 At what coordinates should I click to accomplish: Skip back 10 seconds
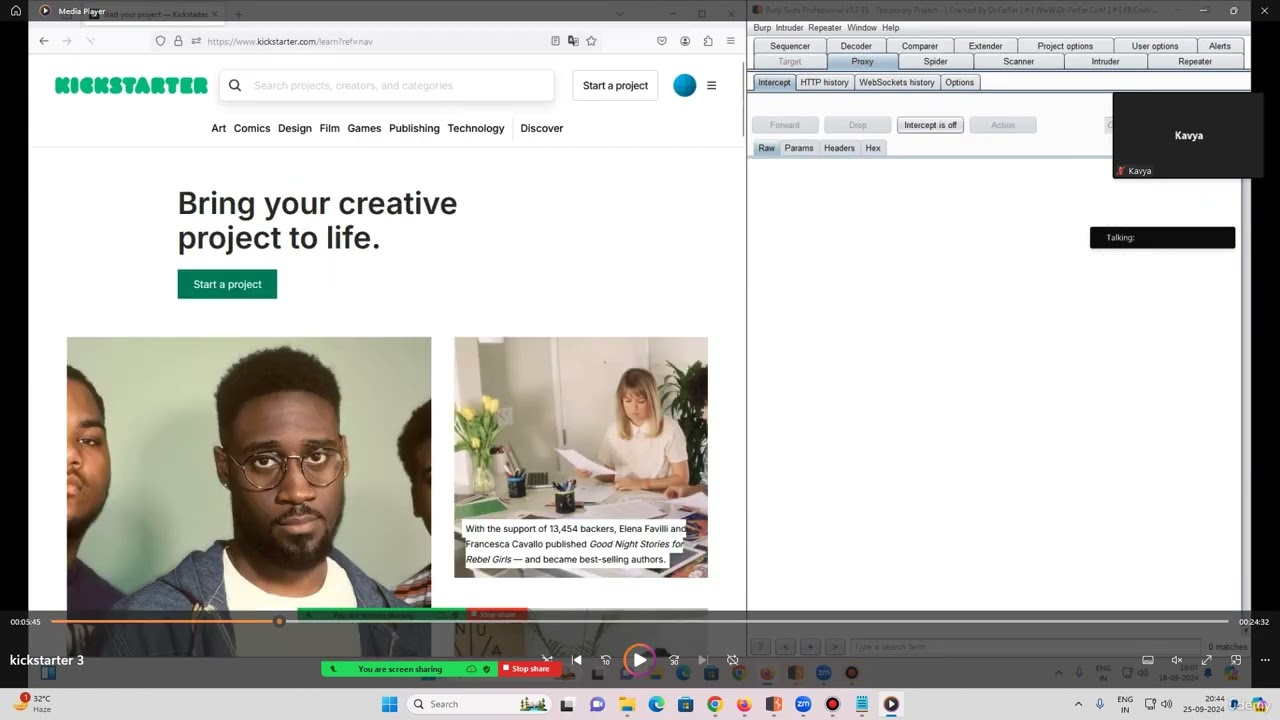point(605,660)
